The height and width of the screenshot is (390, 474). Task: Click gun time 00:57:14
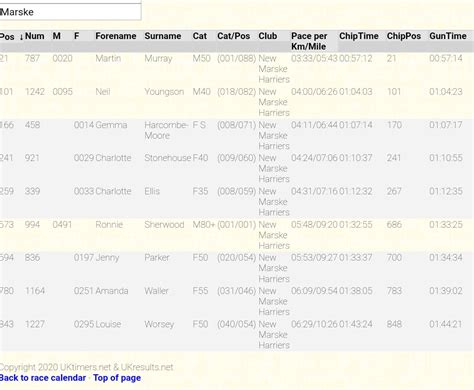point(446,58)
